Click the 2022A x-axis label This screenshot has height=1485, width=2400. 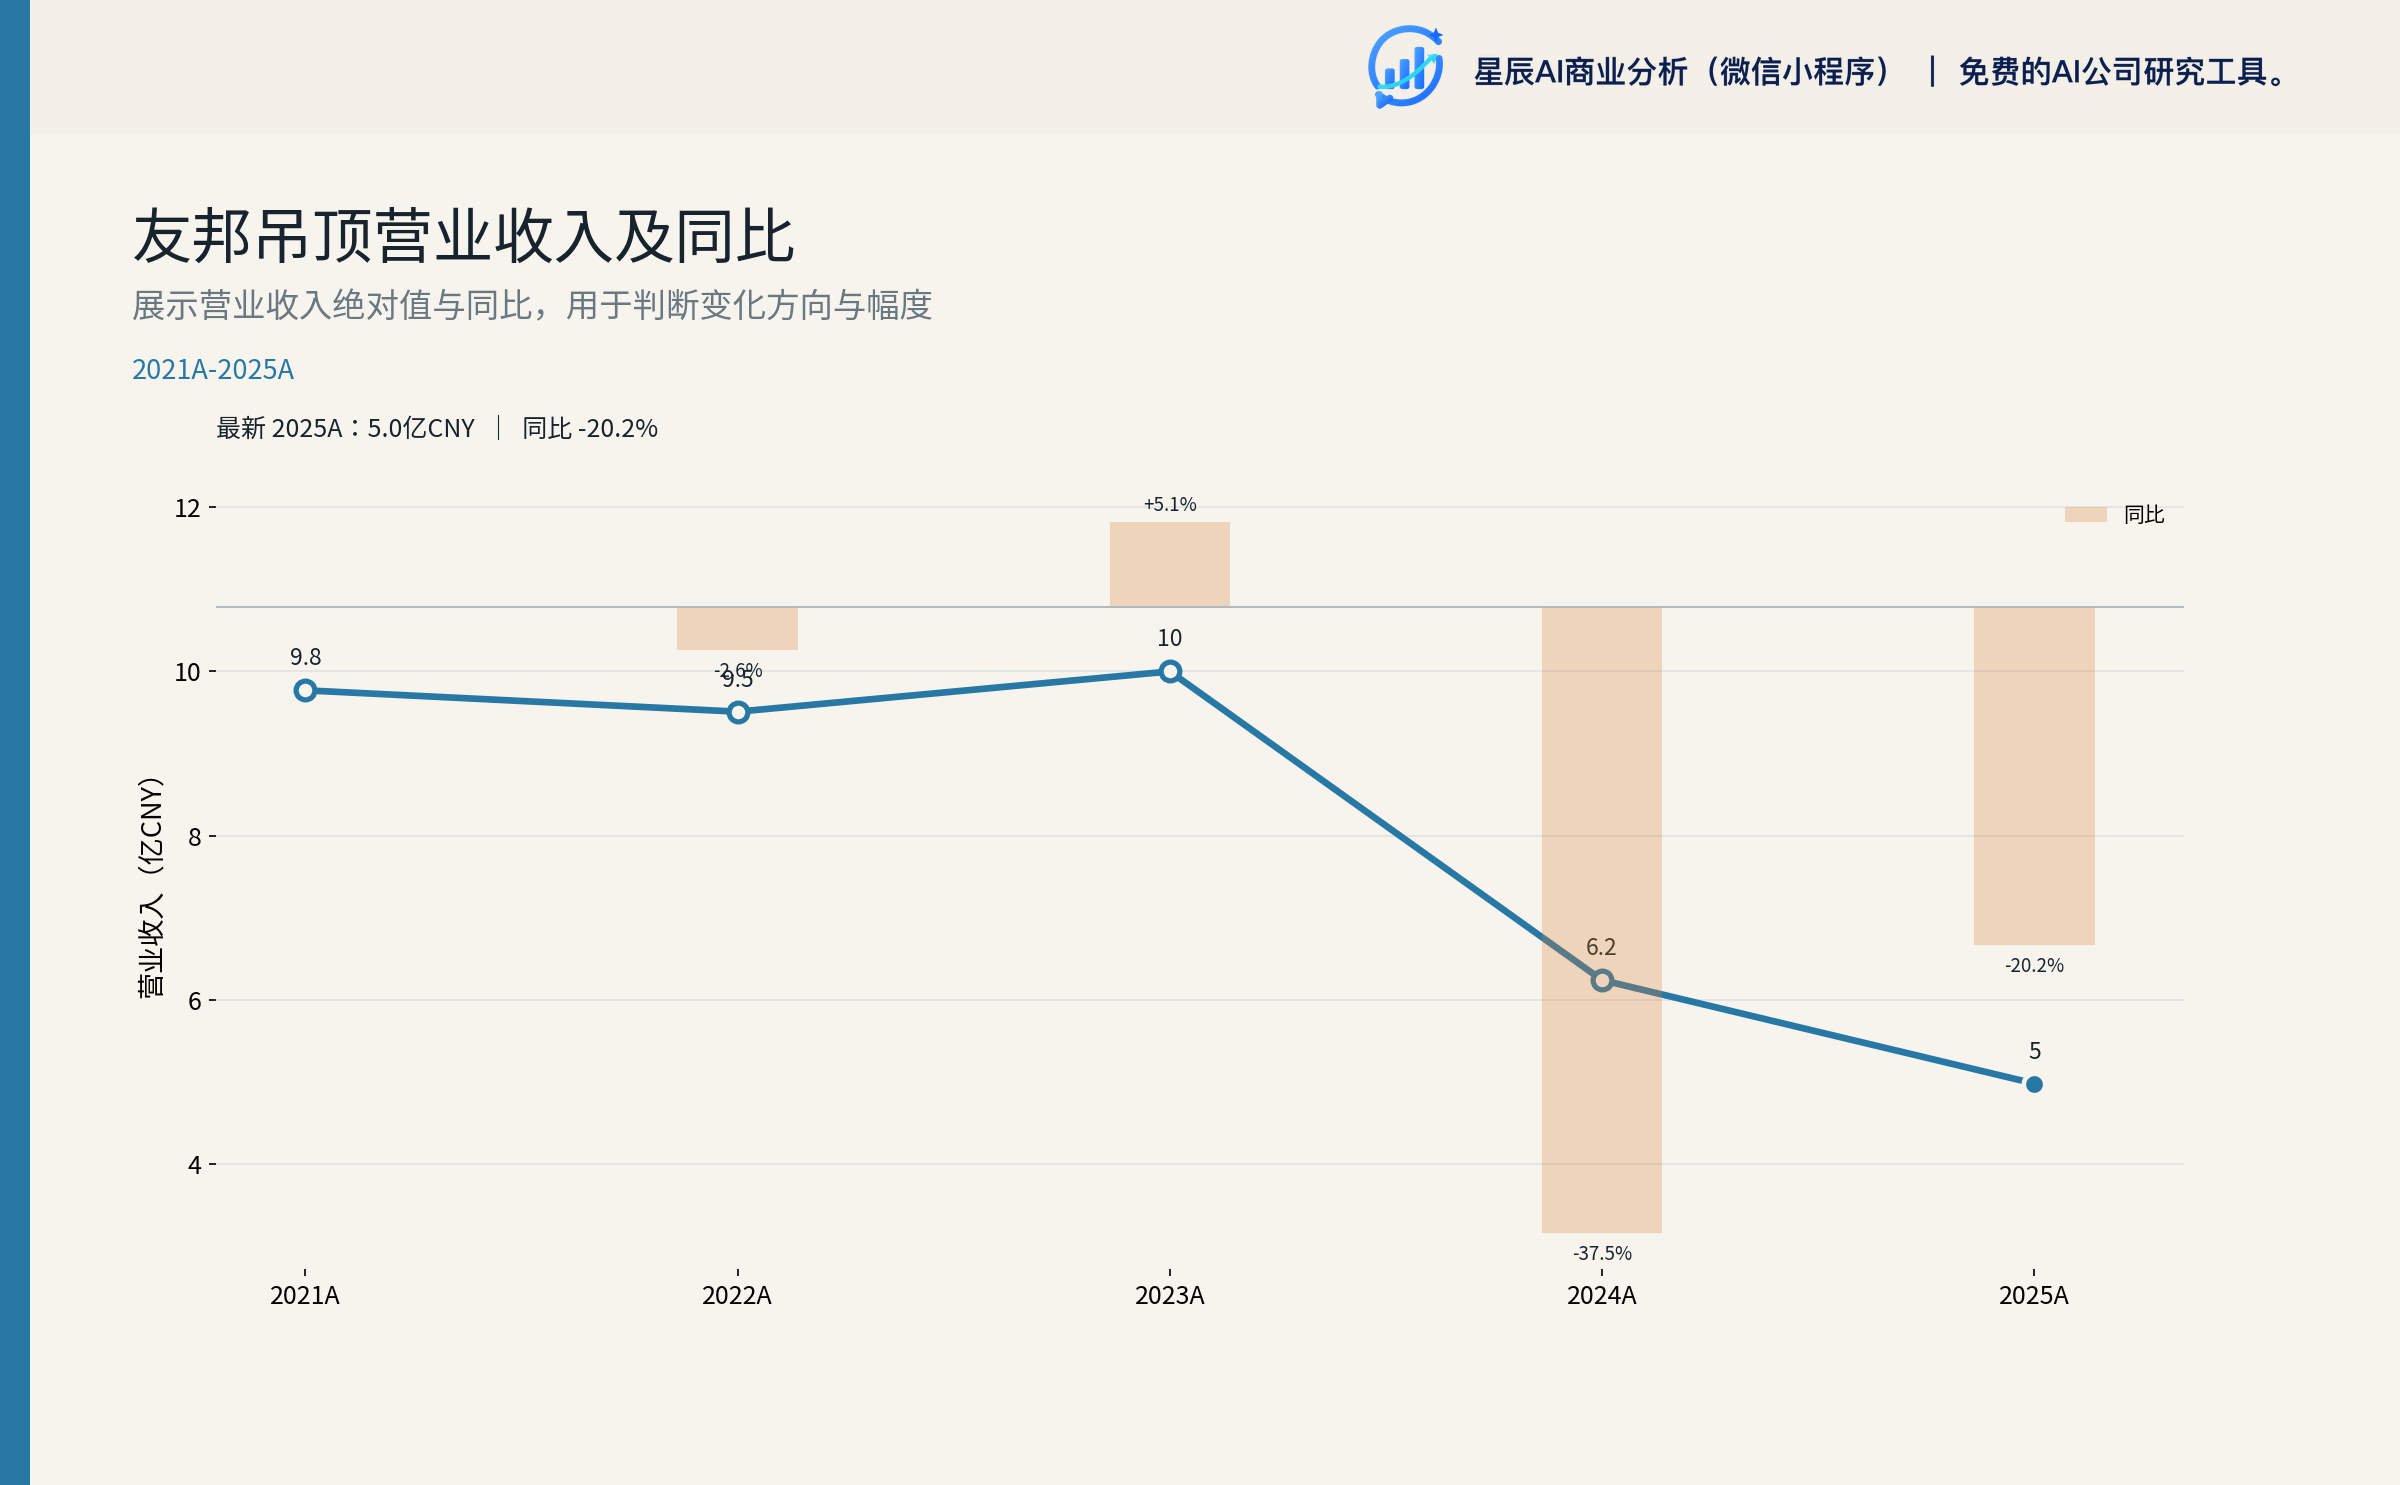coord(737,1295)
